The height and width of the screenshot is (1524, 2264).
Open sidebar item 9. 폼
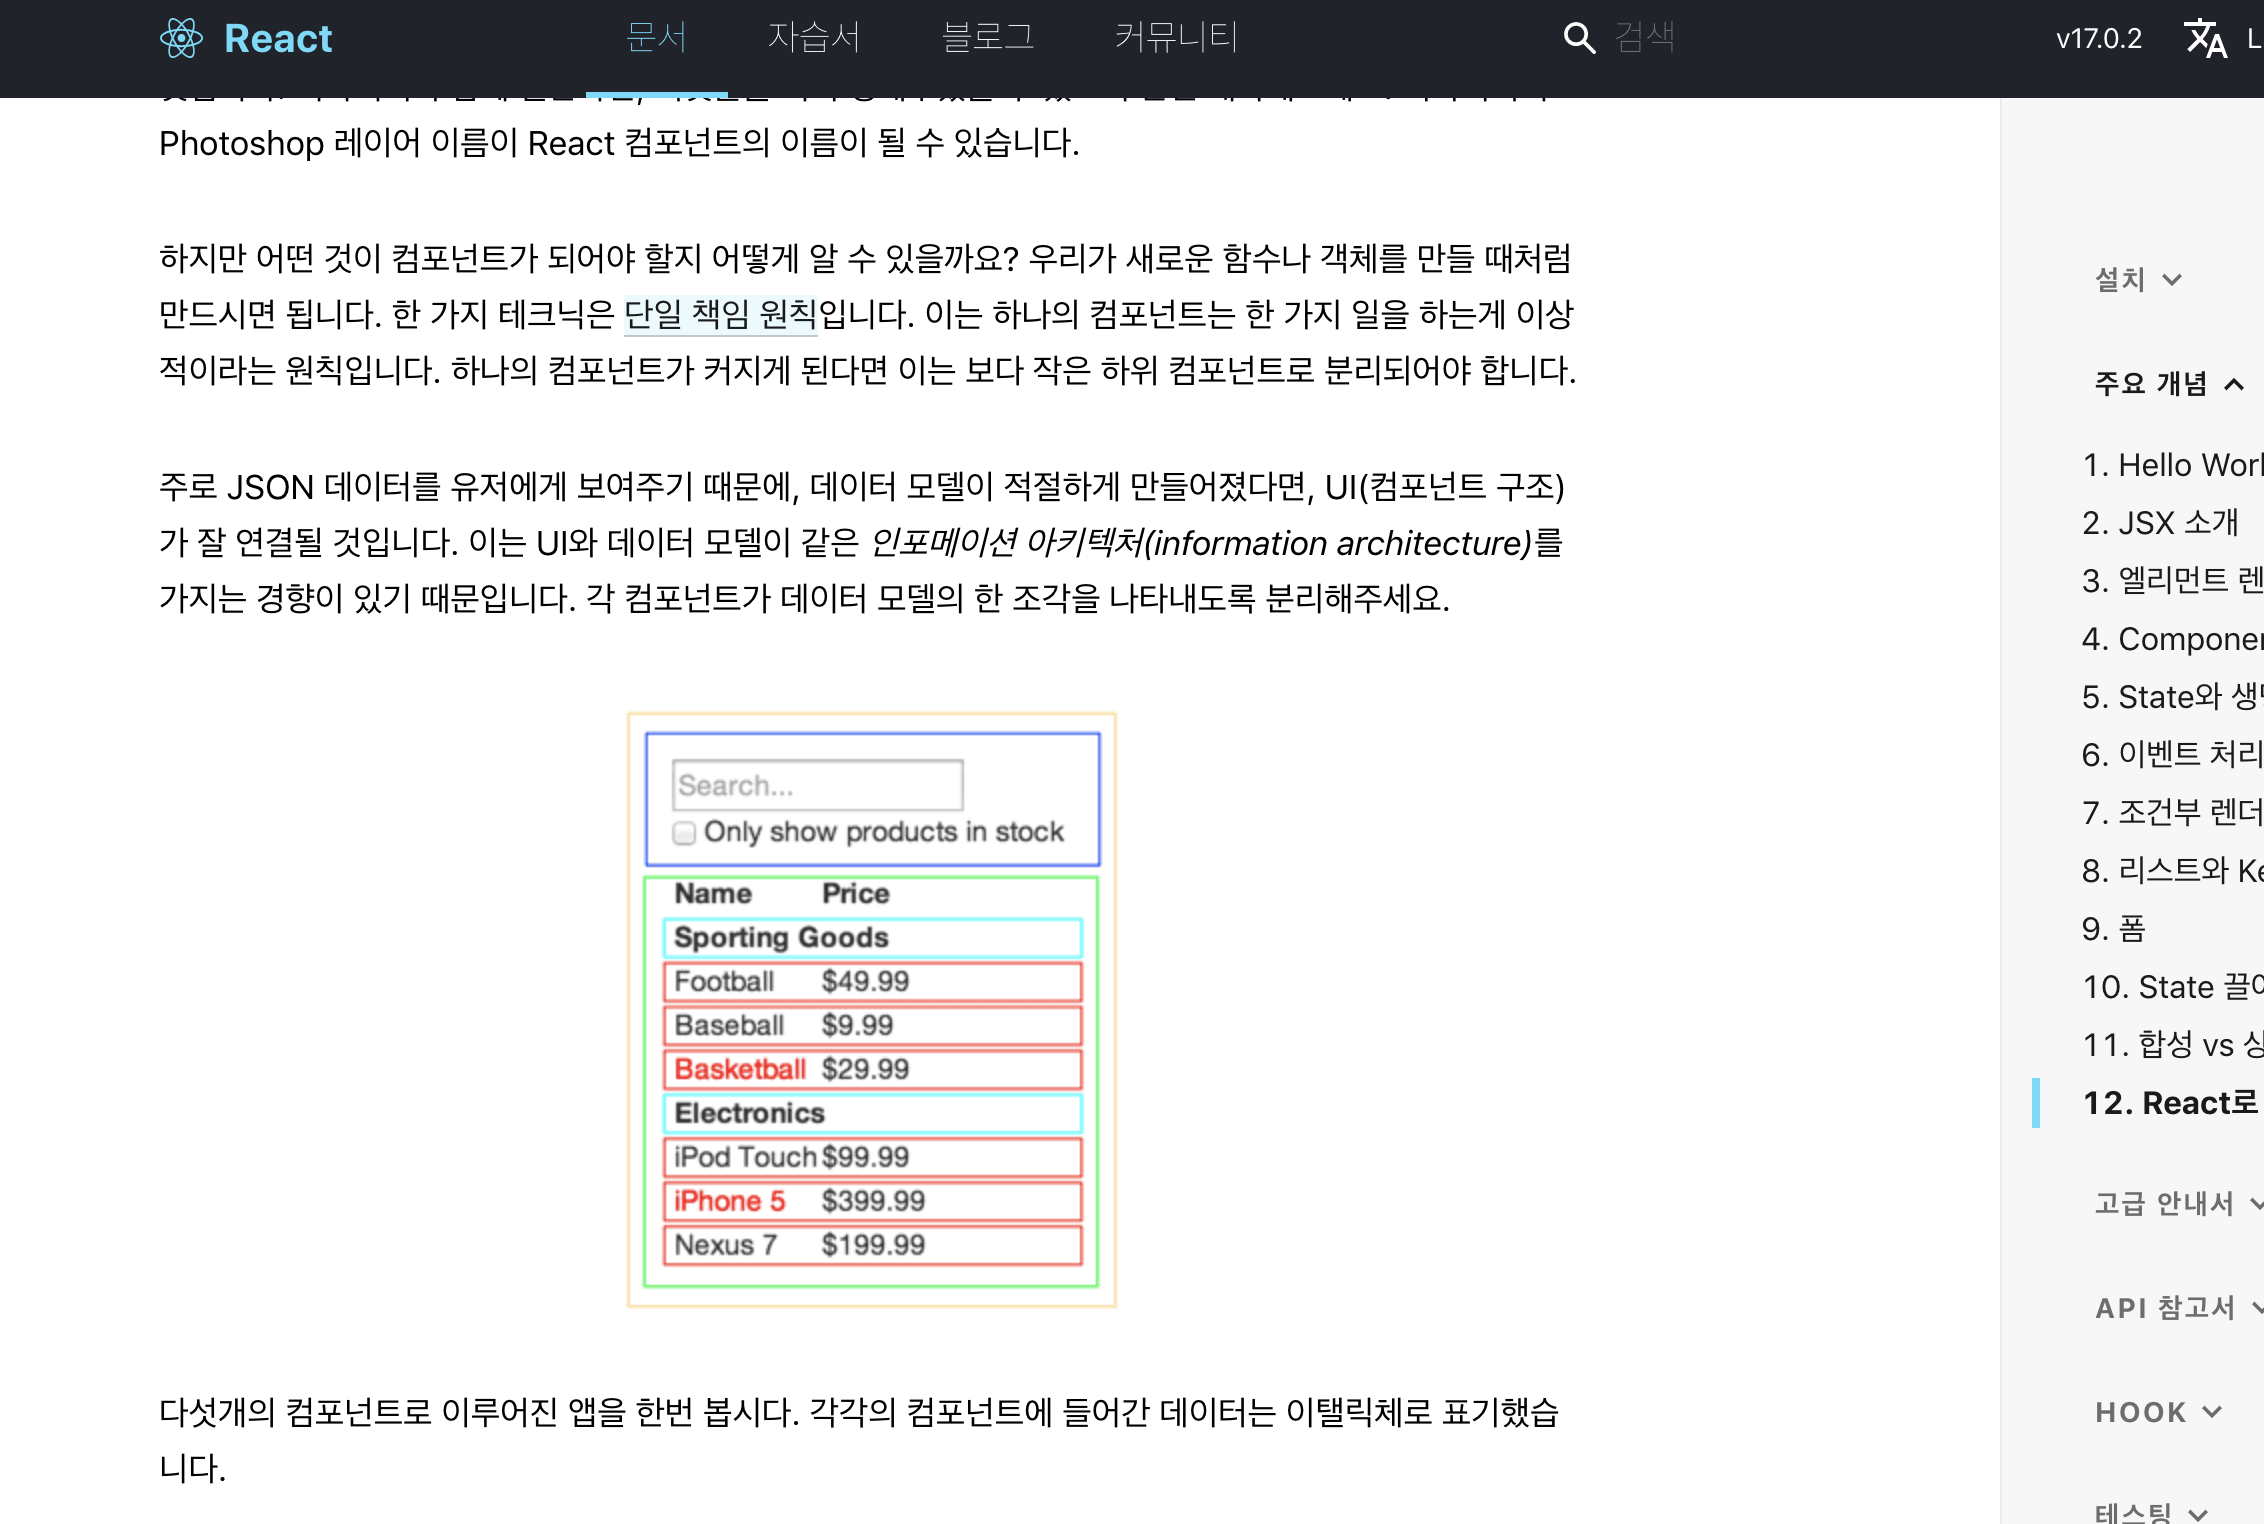click(x=2114, y=929)
